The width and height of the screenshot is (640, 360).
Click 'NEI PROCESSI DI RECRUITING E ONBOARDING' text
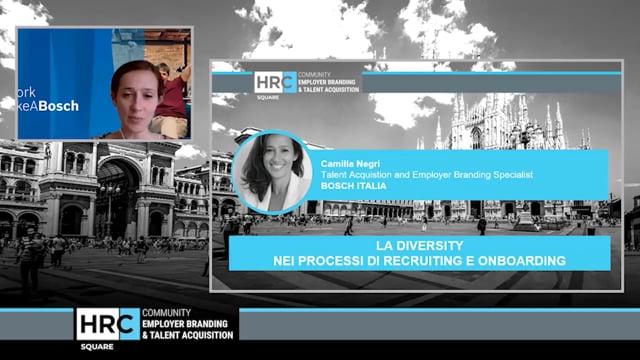pos(420,261)
